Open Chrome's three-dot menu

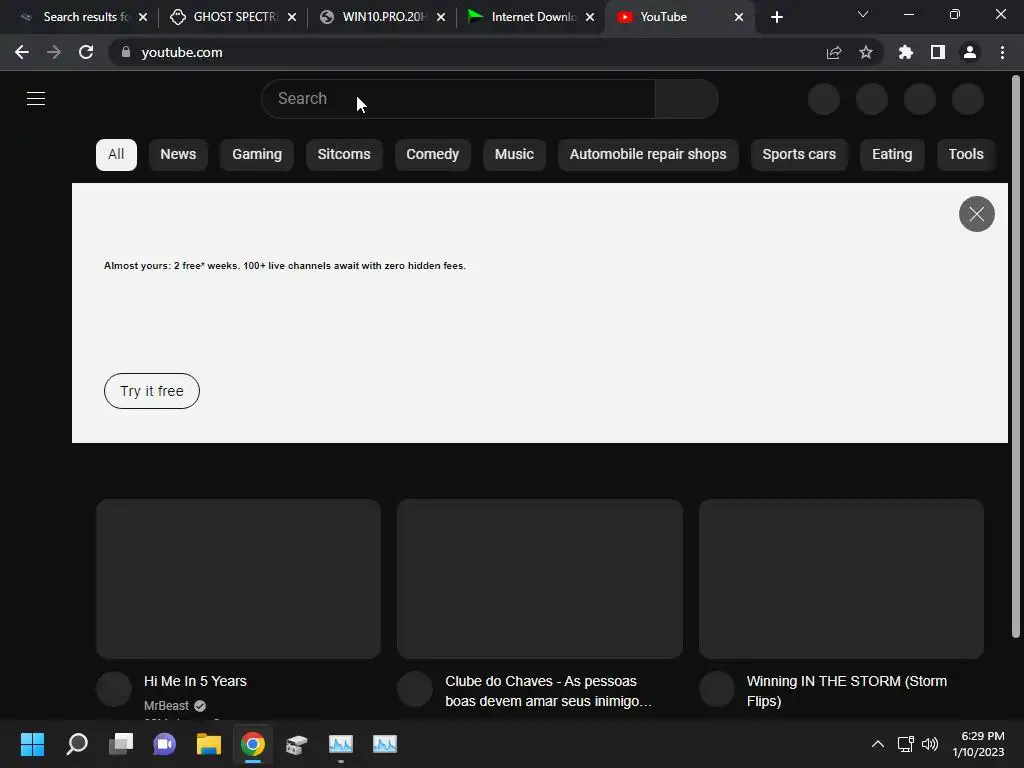tap(1002, 52)
